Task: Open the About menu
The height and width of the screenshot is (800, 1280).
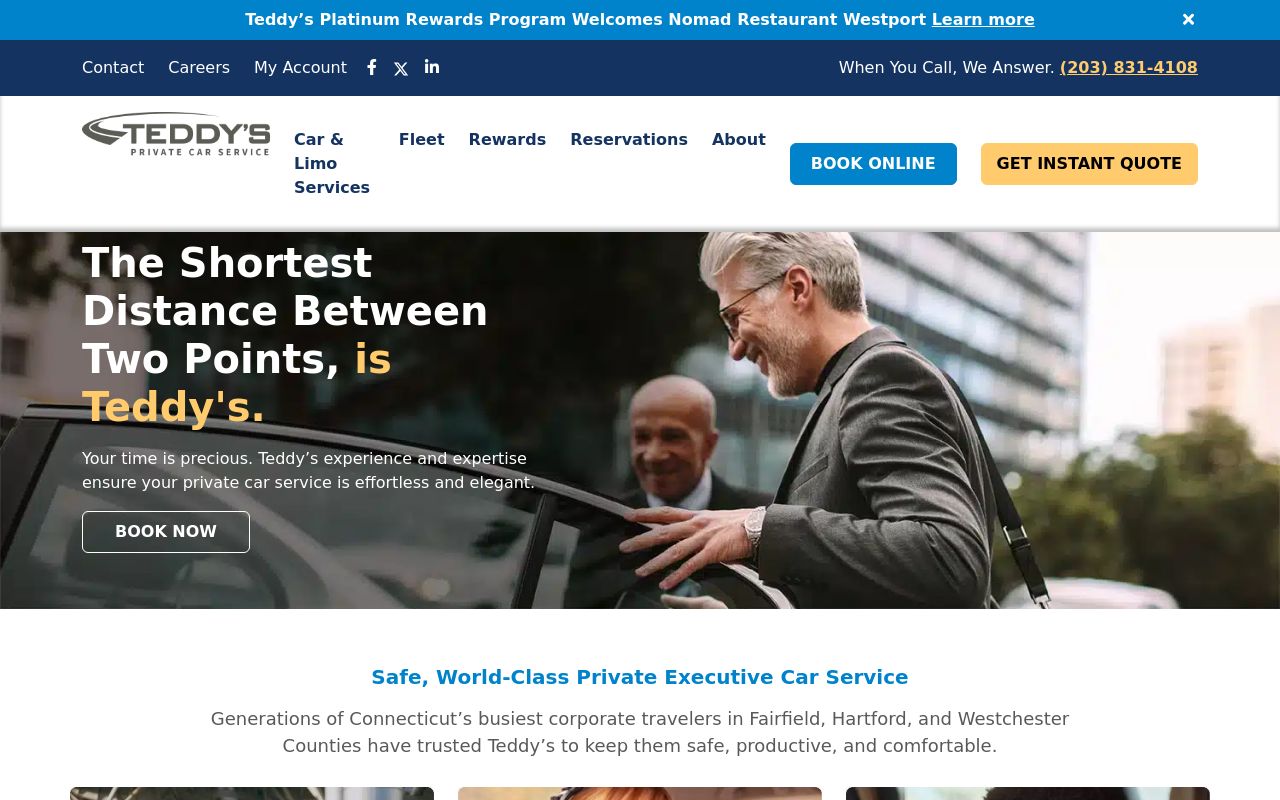Action: (x=739, y=139)
